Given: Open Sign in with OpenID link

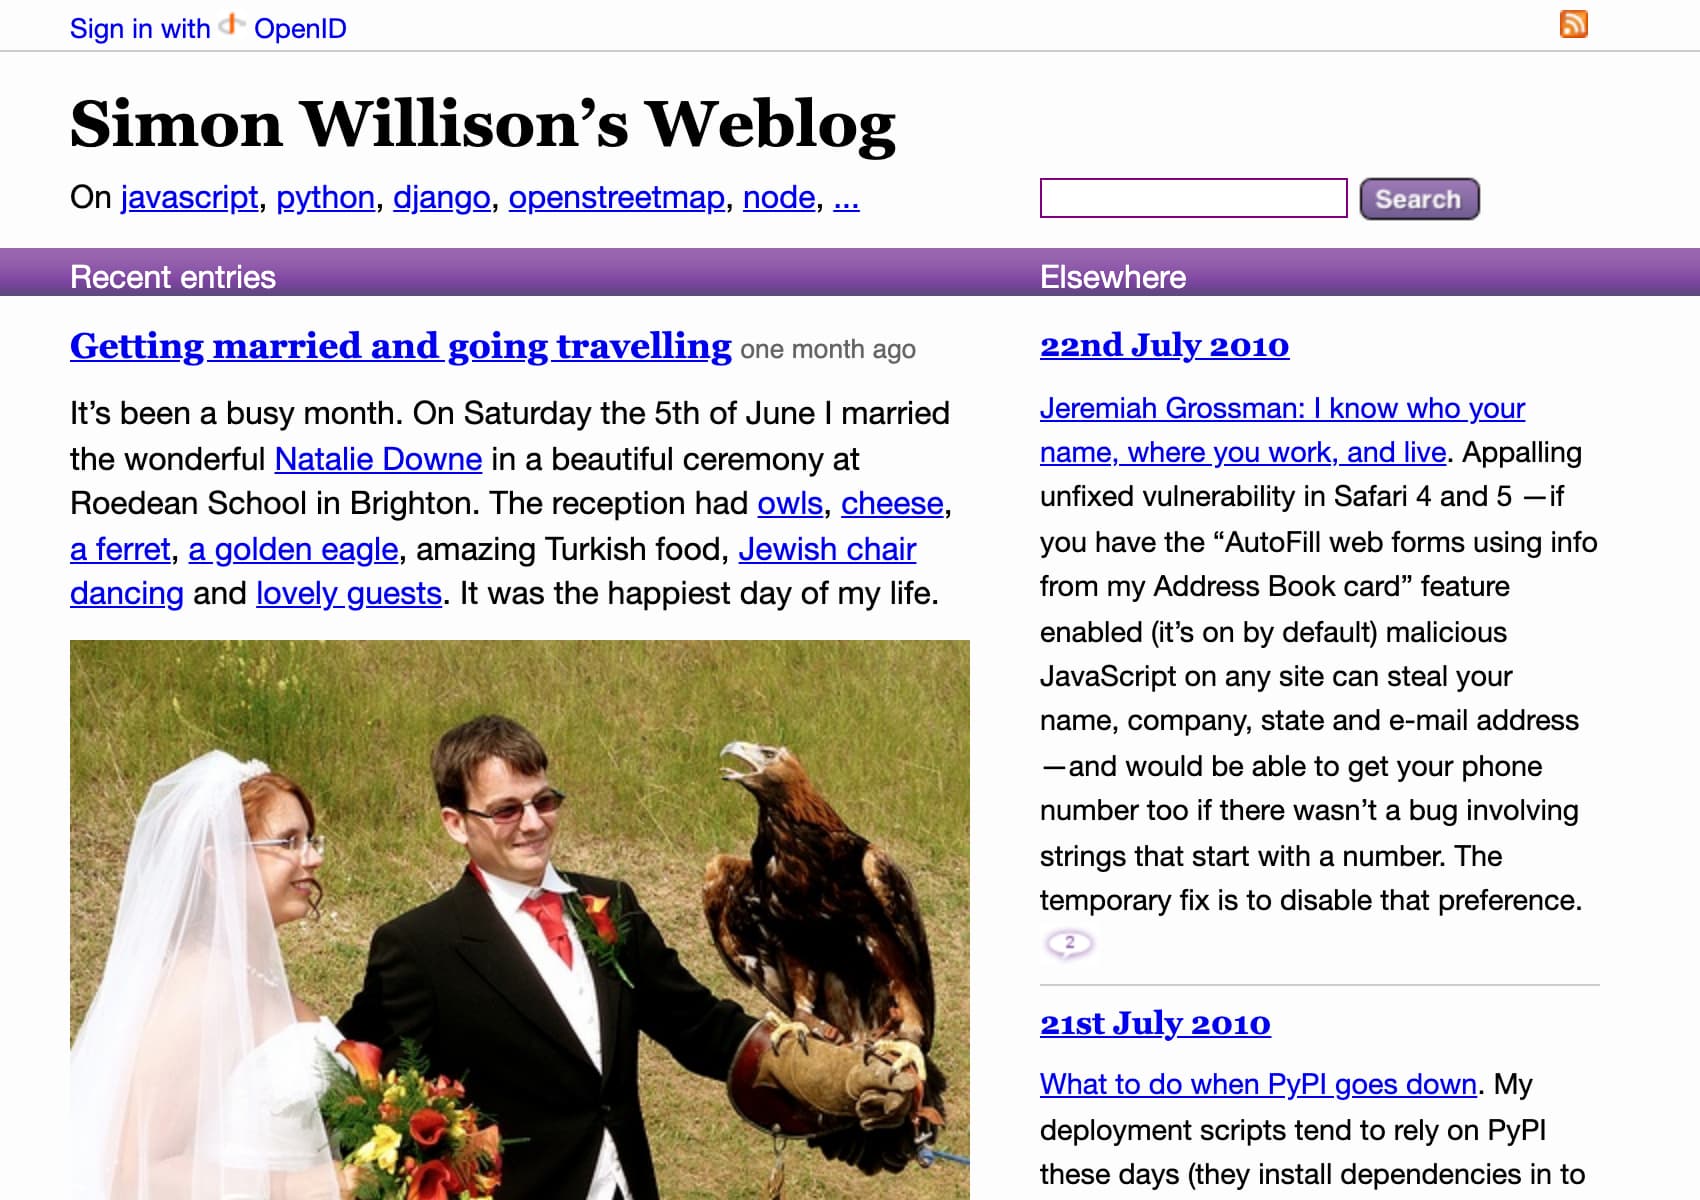Looking at the screenshot, I should point(208,28).
